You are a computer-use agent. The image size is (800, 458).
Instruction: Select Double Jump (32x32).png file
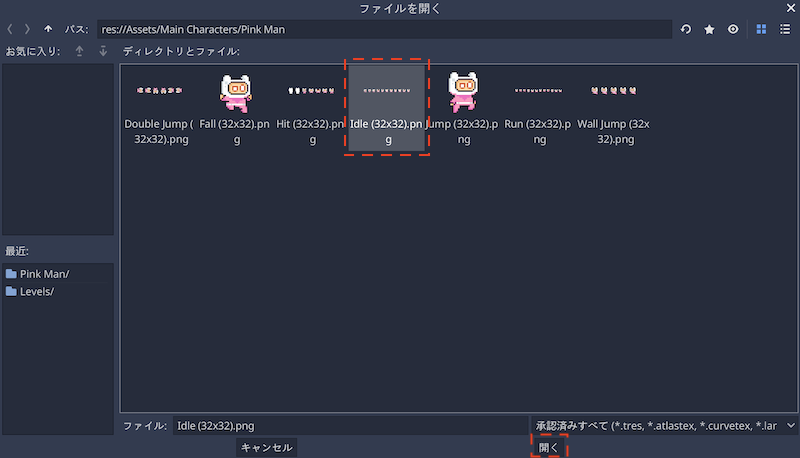(x=159, y=109)
